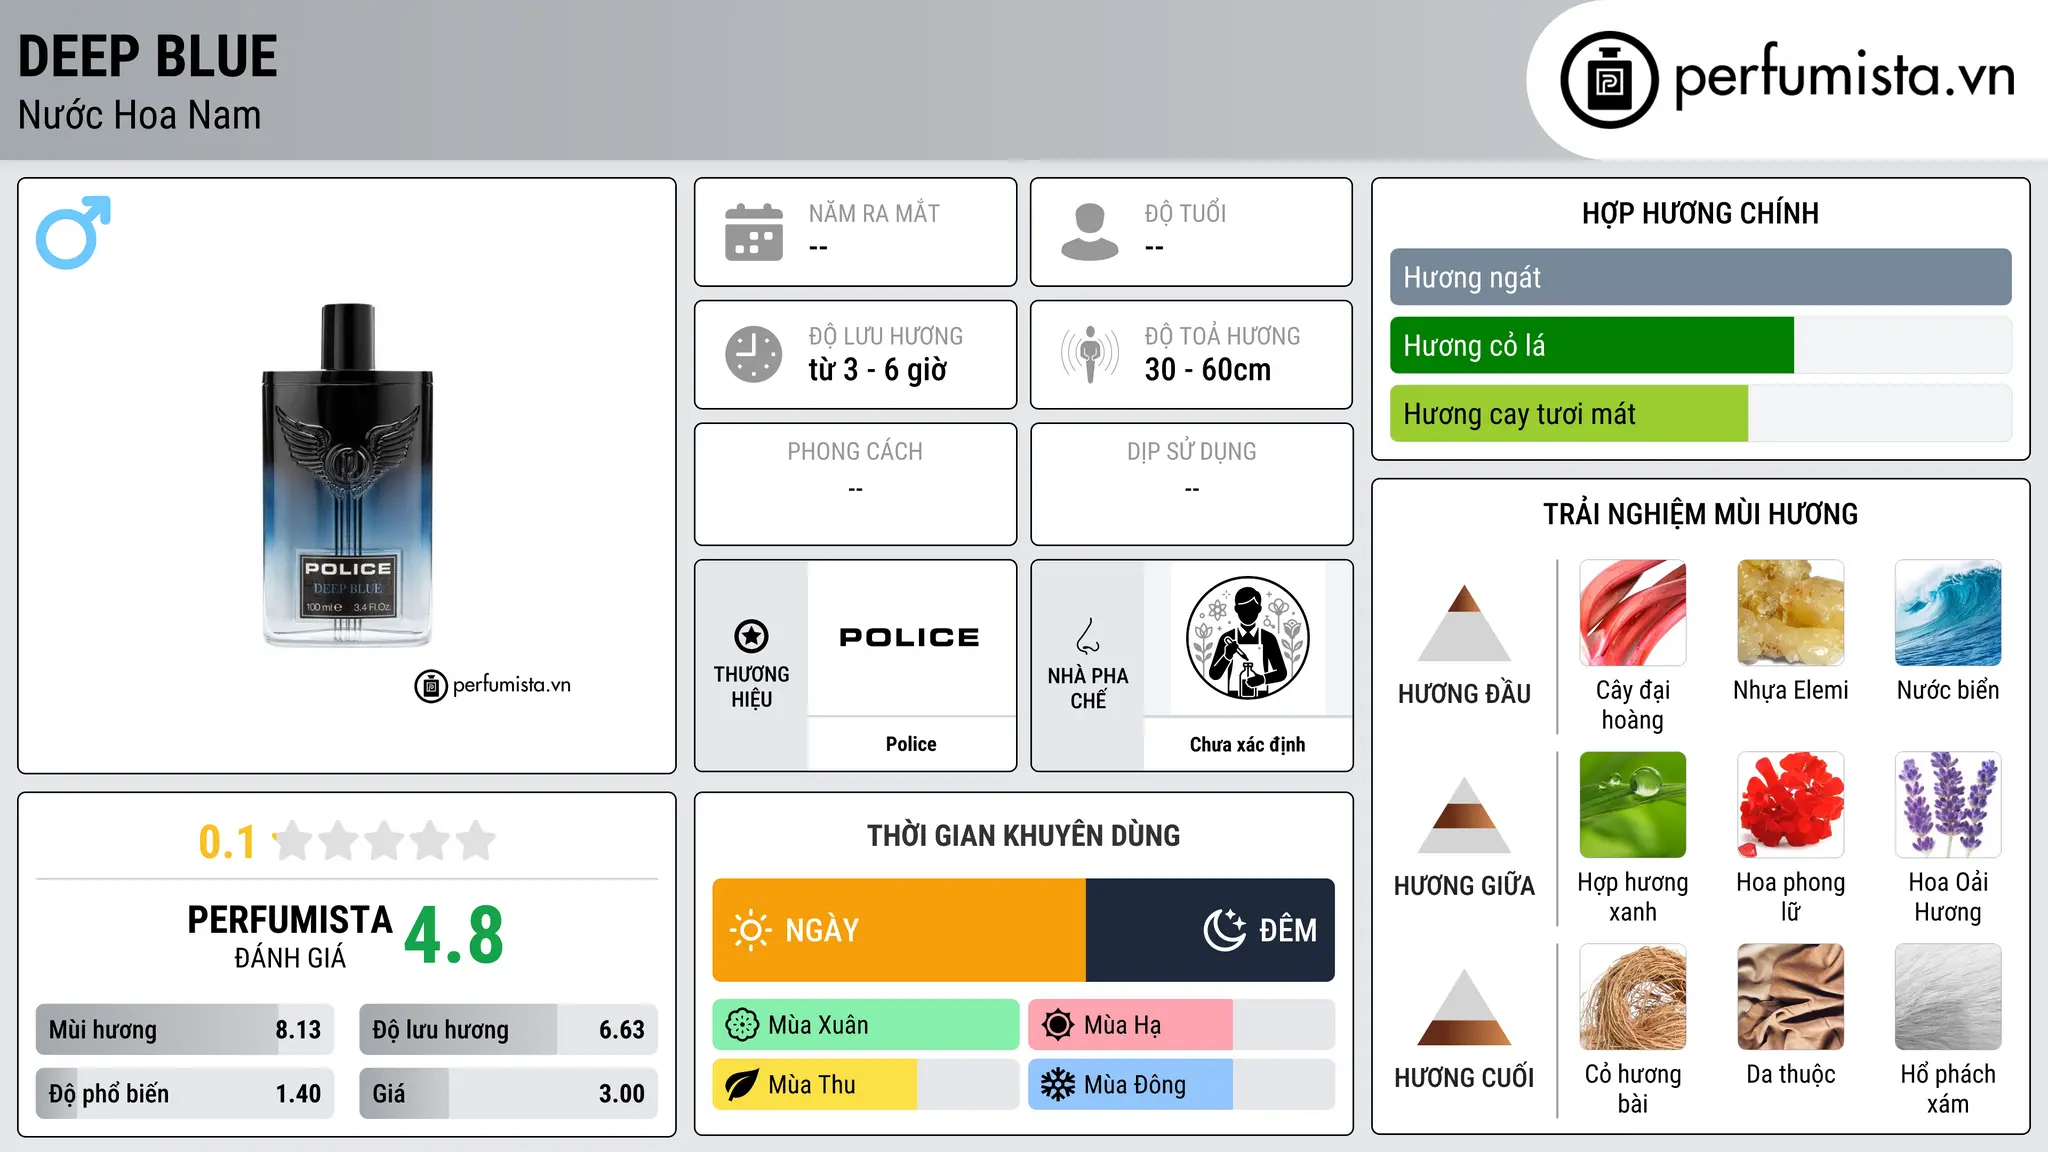Viewport: 2048px width, 1152px height.
Task: Click the perfumista.vn logo icon in header
Action: coord(1609,80)
